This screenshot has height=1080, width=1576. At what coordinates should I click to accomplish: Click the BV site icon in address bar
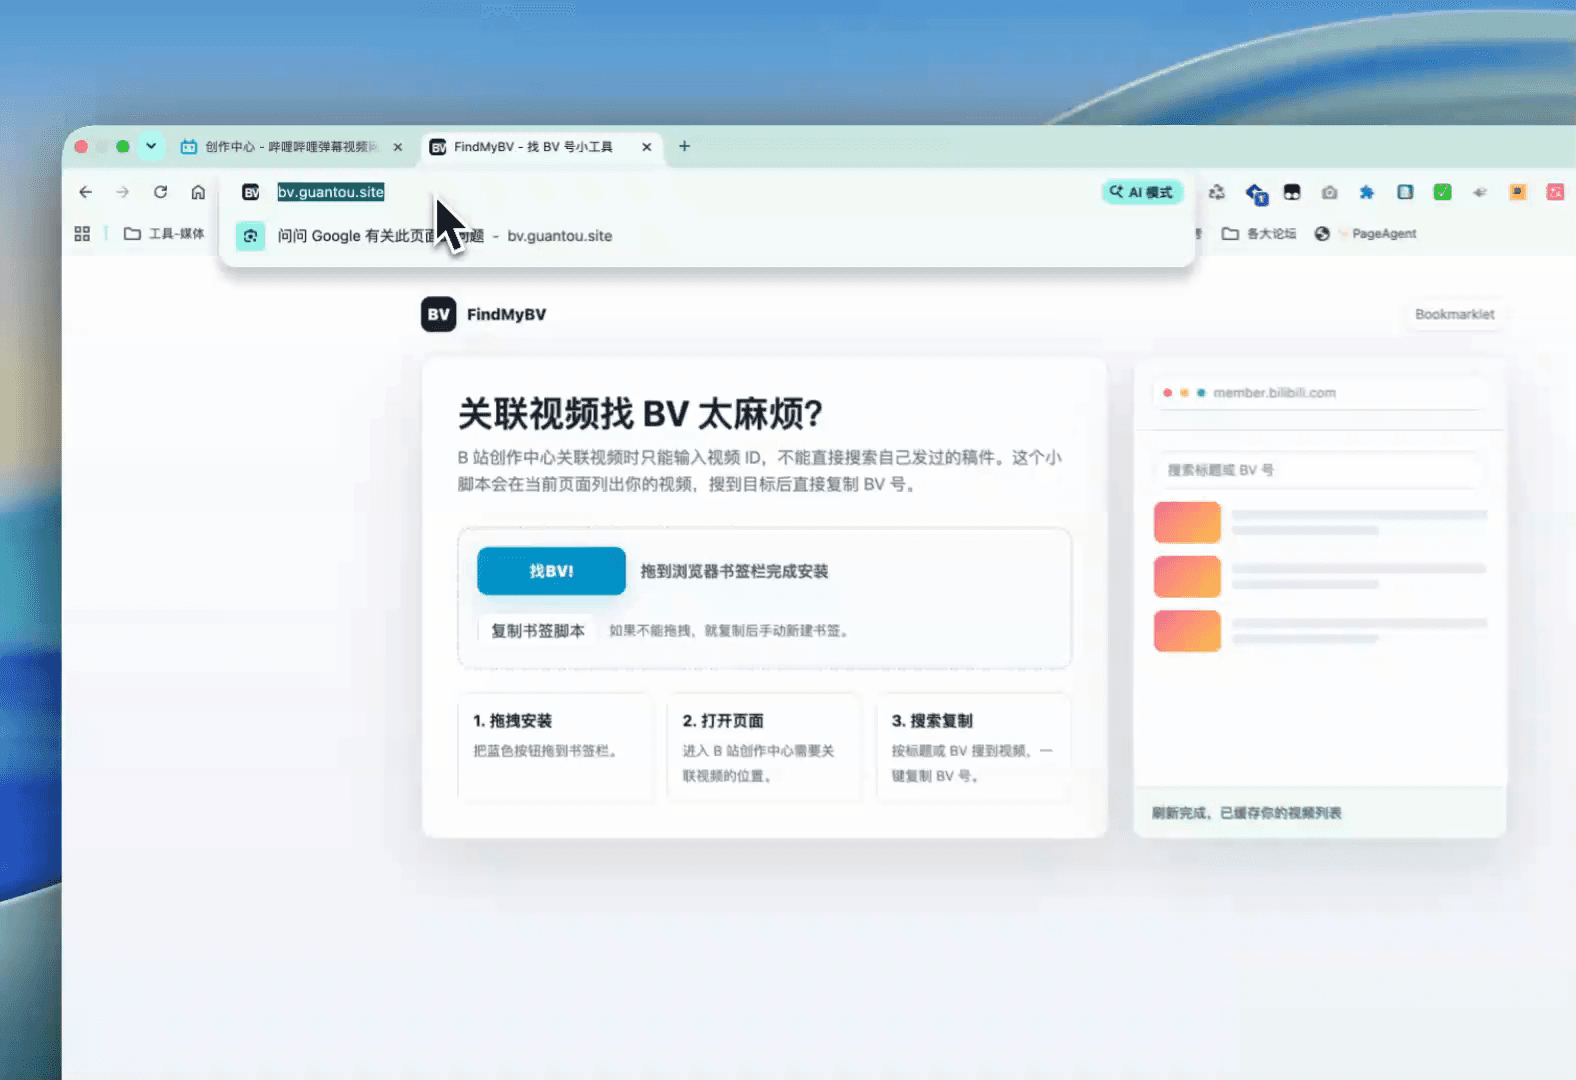[251, 192]
